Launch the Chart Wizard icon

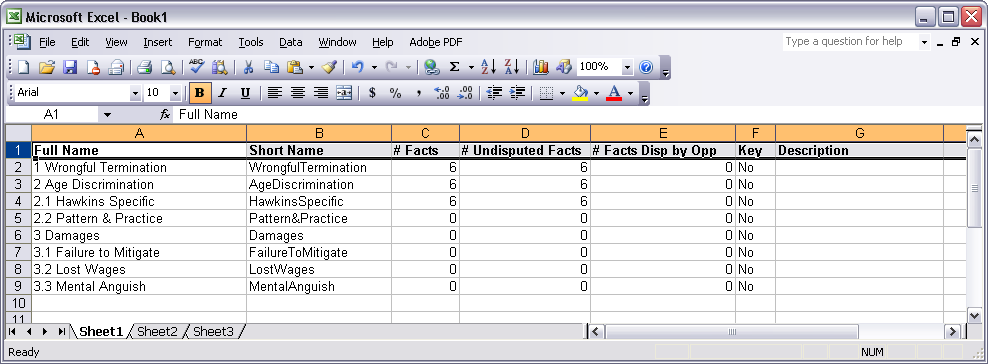coord(541,67)
